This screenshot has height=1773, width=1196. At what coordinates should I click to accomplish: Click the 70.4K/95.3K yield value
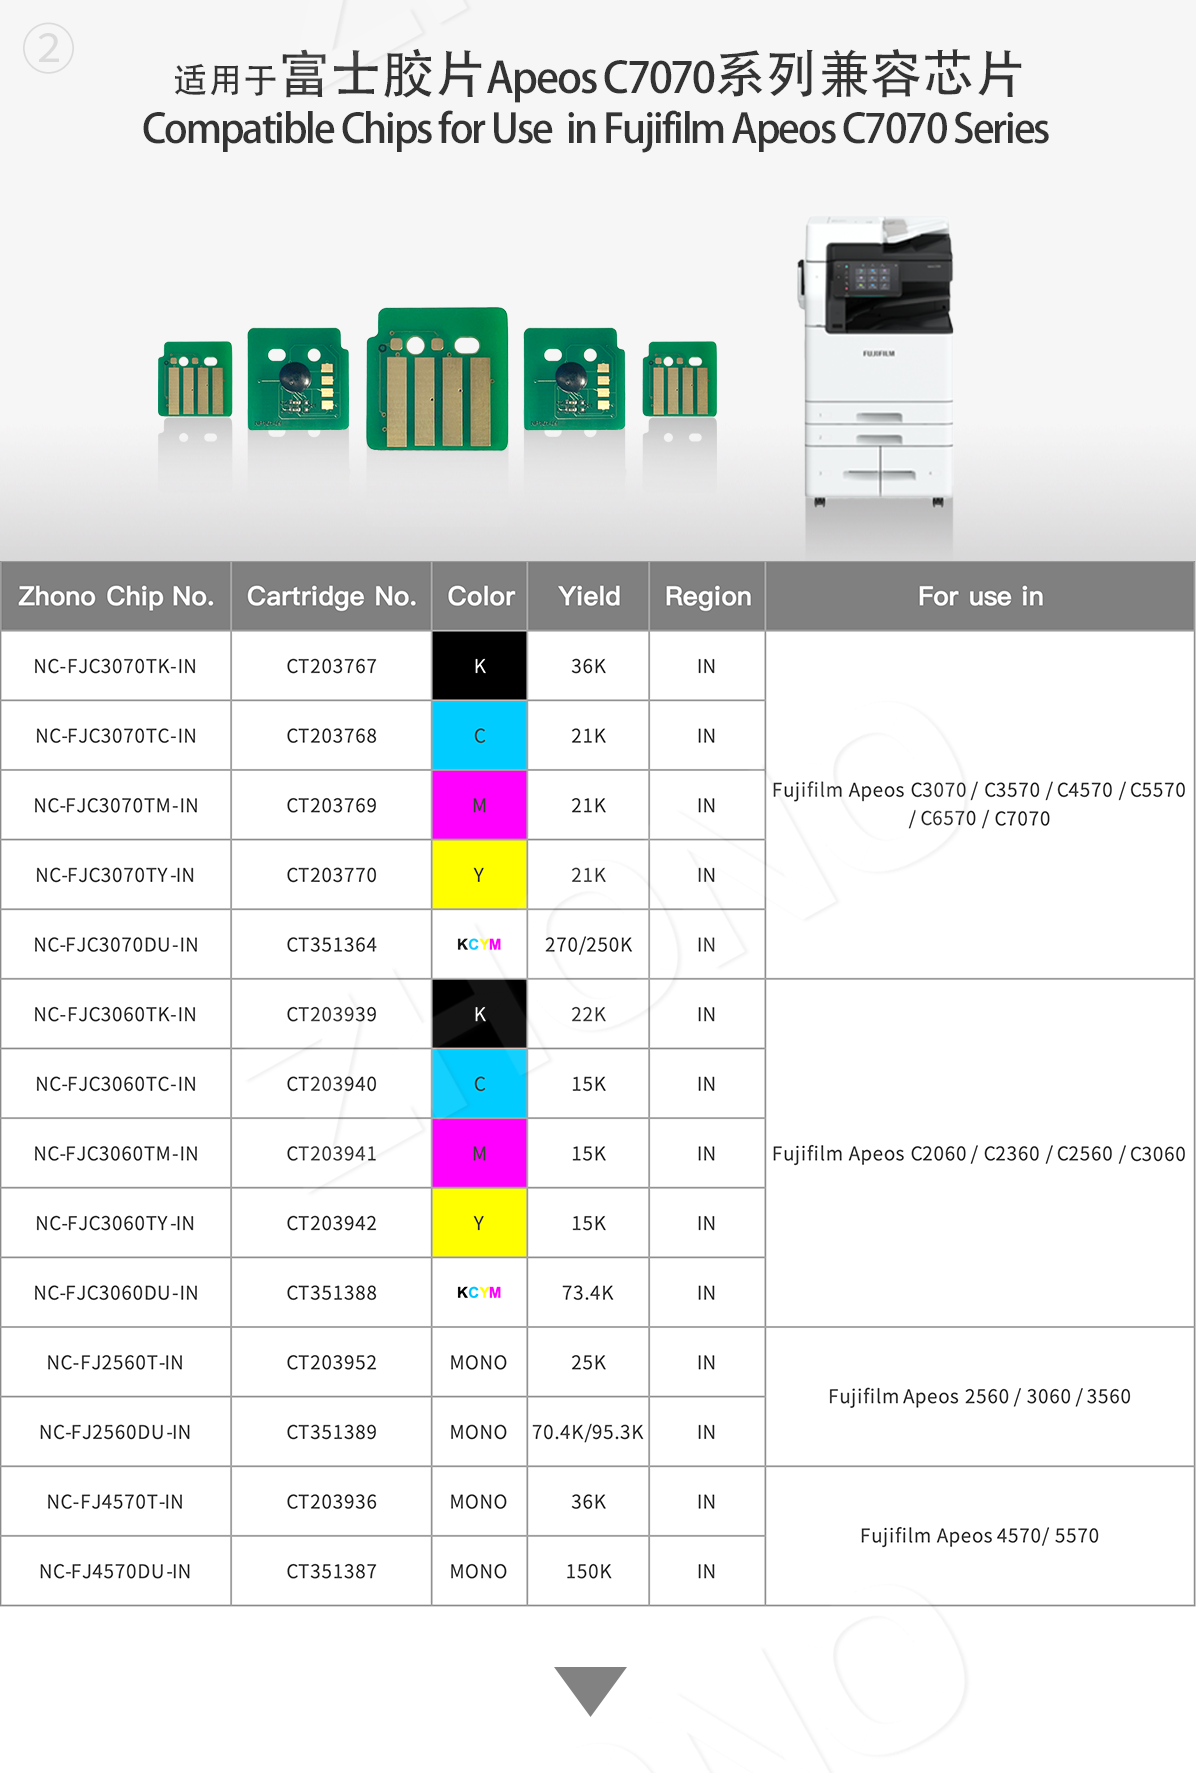588,1432
